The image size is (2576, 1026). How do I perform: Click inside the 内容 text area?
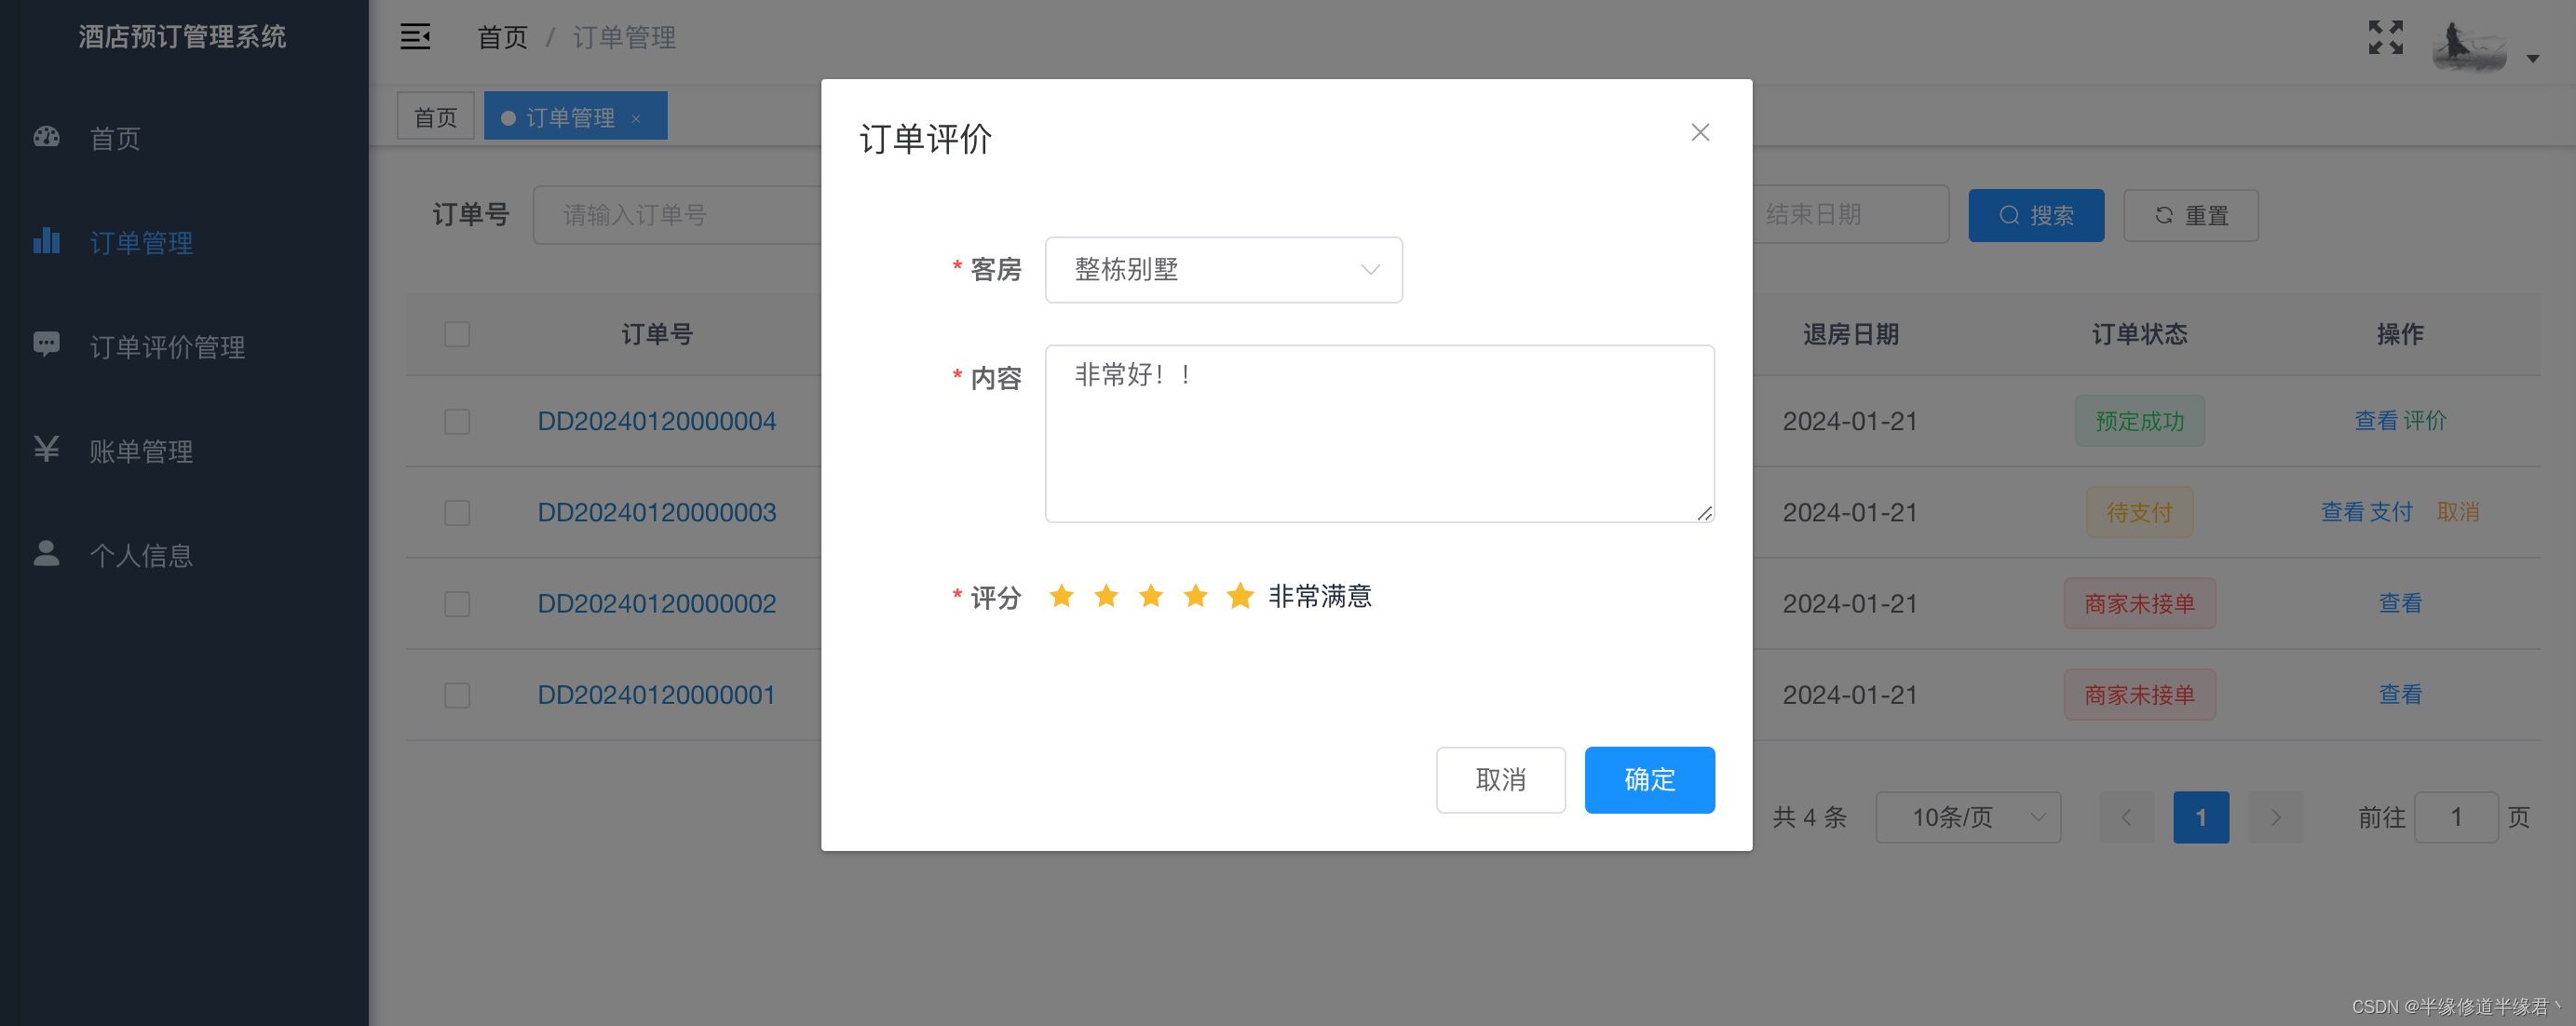[1379, 433]
